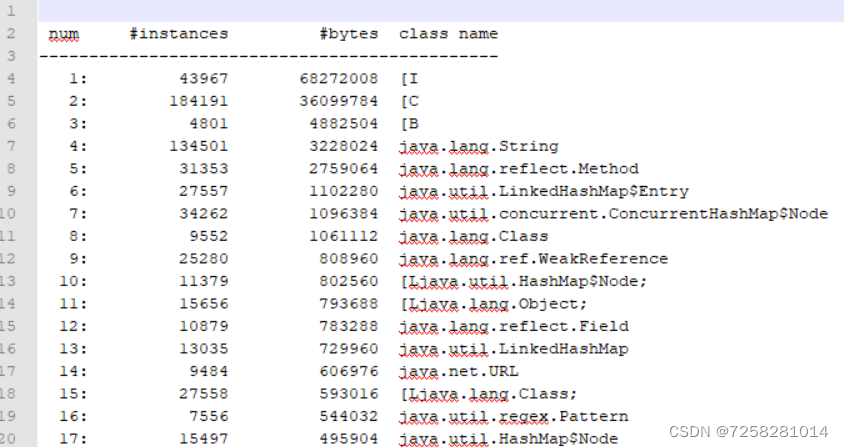Image resolution: width=844 pixels, height=447 pixels.
Task: Select instance count 25280
Action: click(x=203, y=259)
